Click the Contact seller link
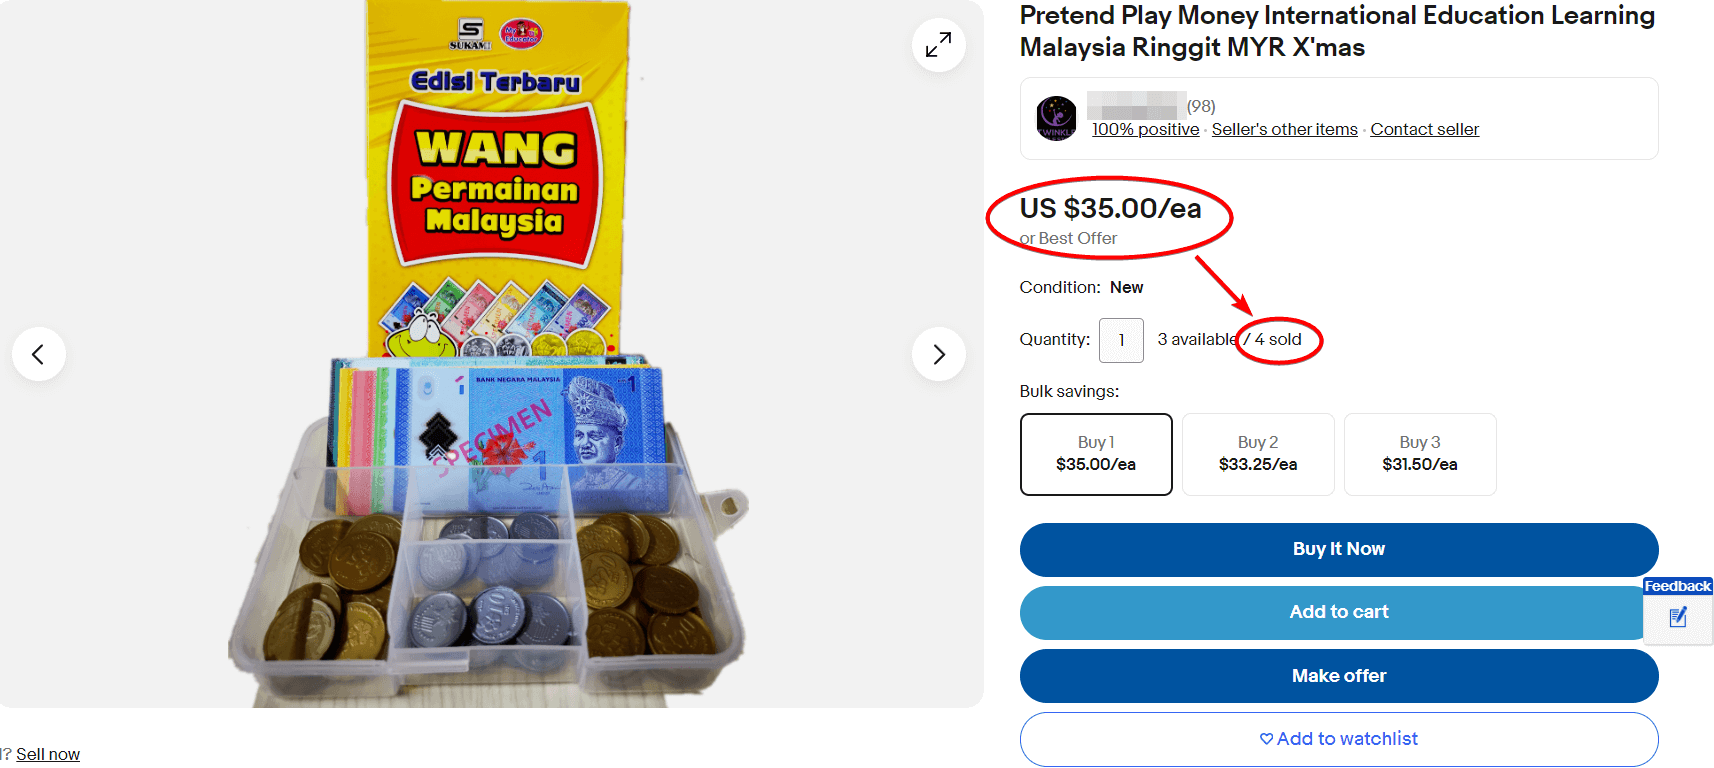This screenshot has height=768, width=1714. click(1424, 130)
